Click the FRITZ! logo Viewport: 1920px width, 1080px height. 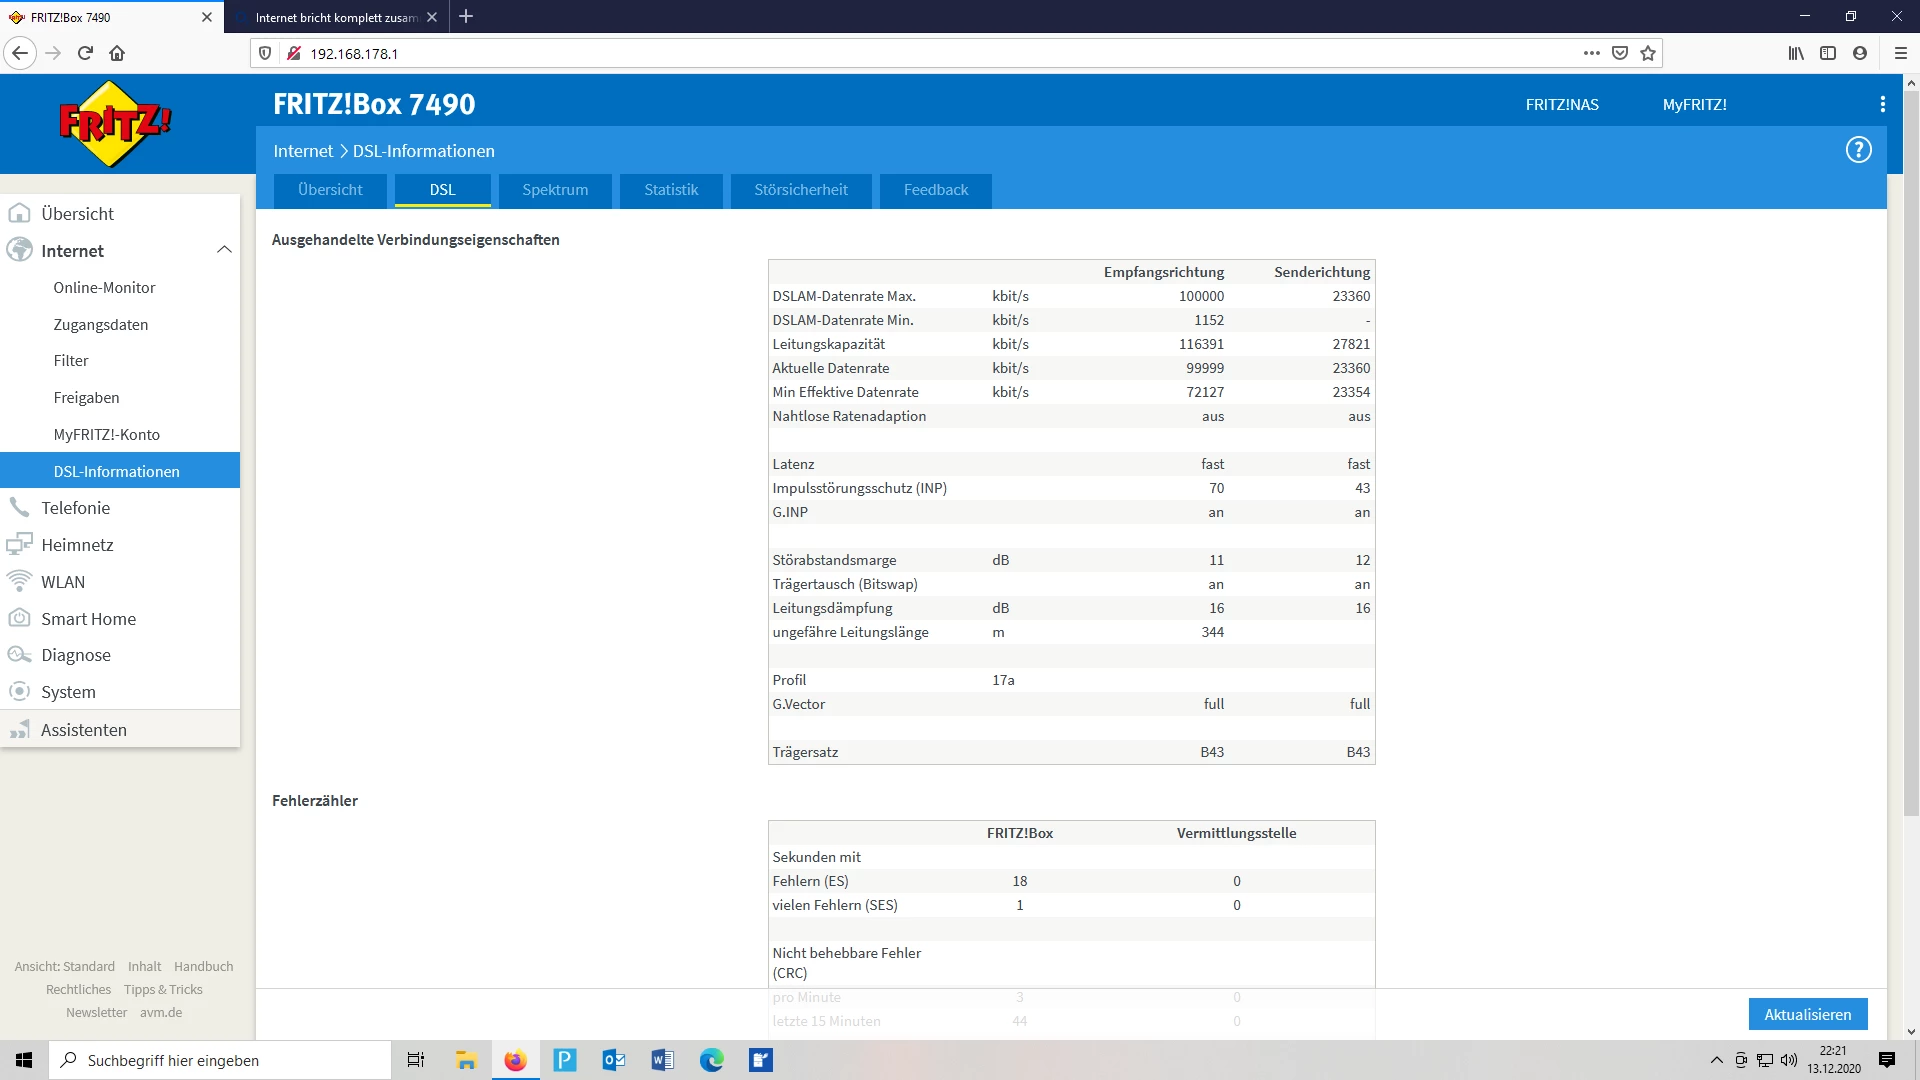pos(115,124)
